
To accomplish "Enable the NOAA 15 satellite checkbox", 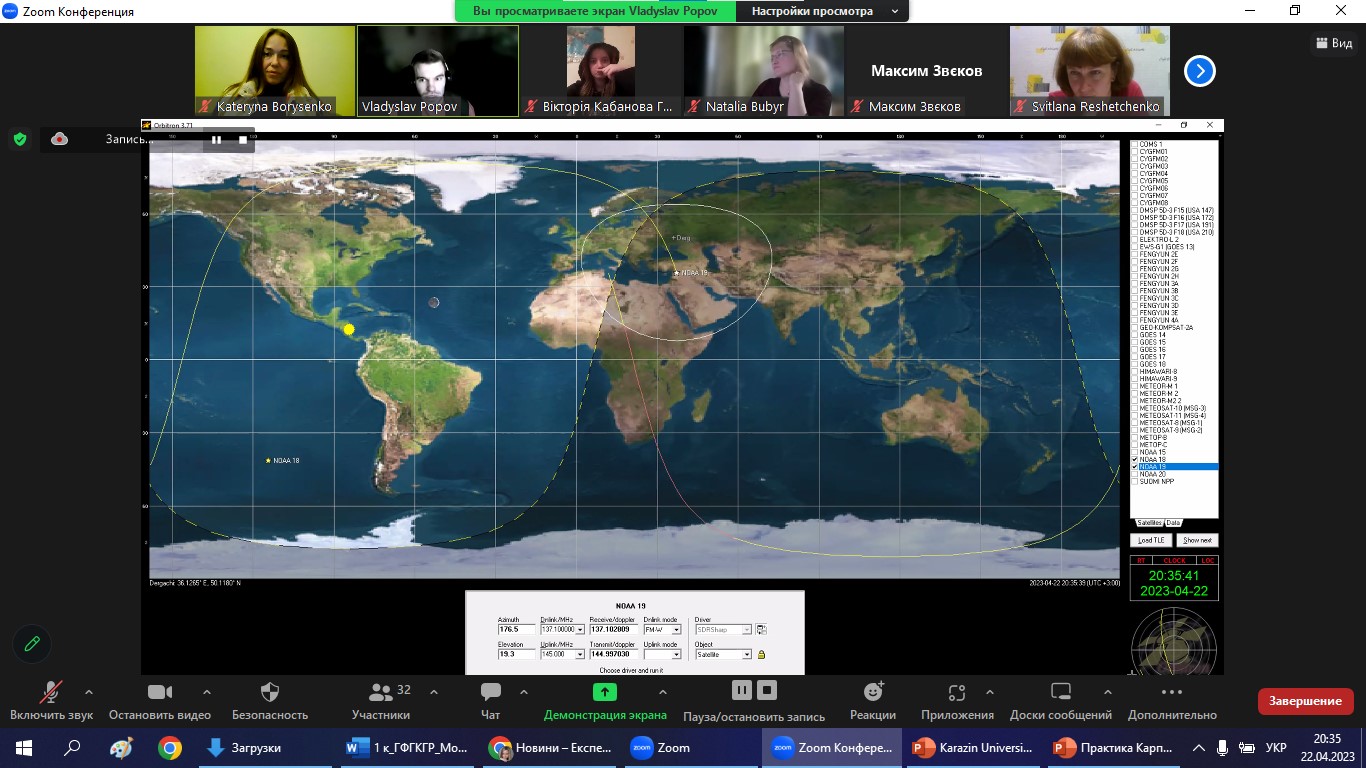I will point(1135,452).
